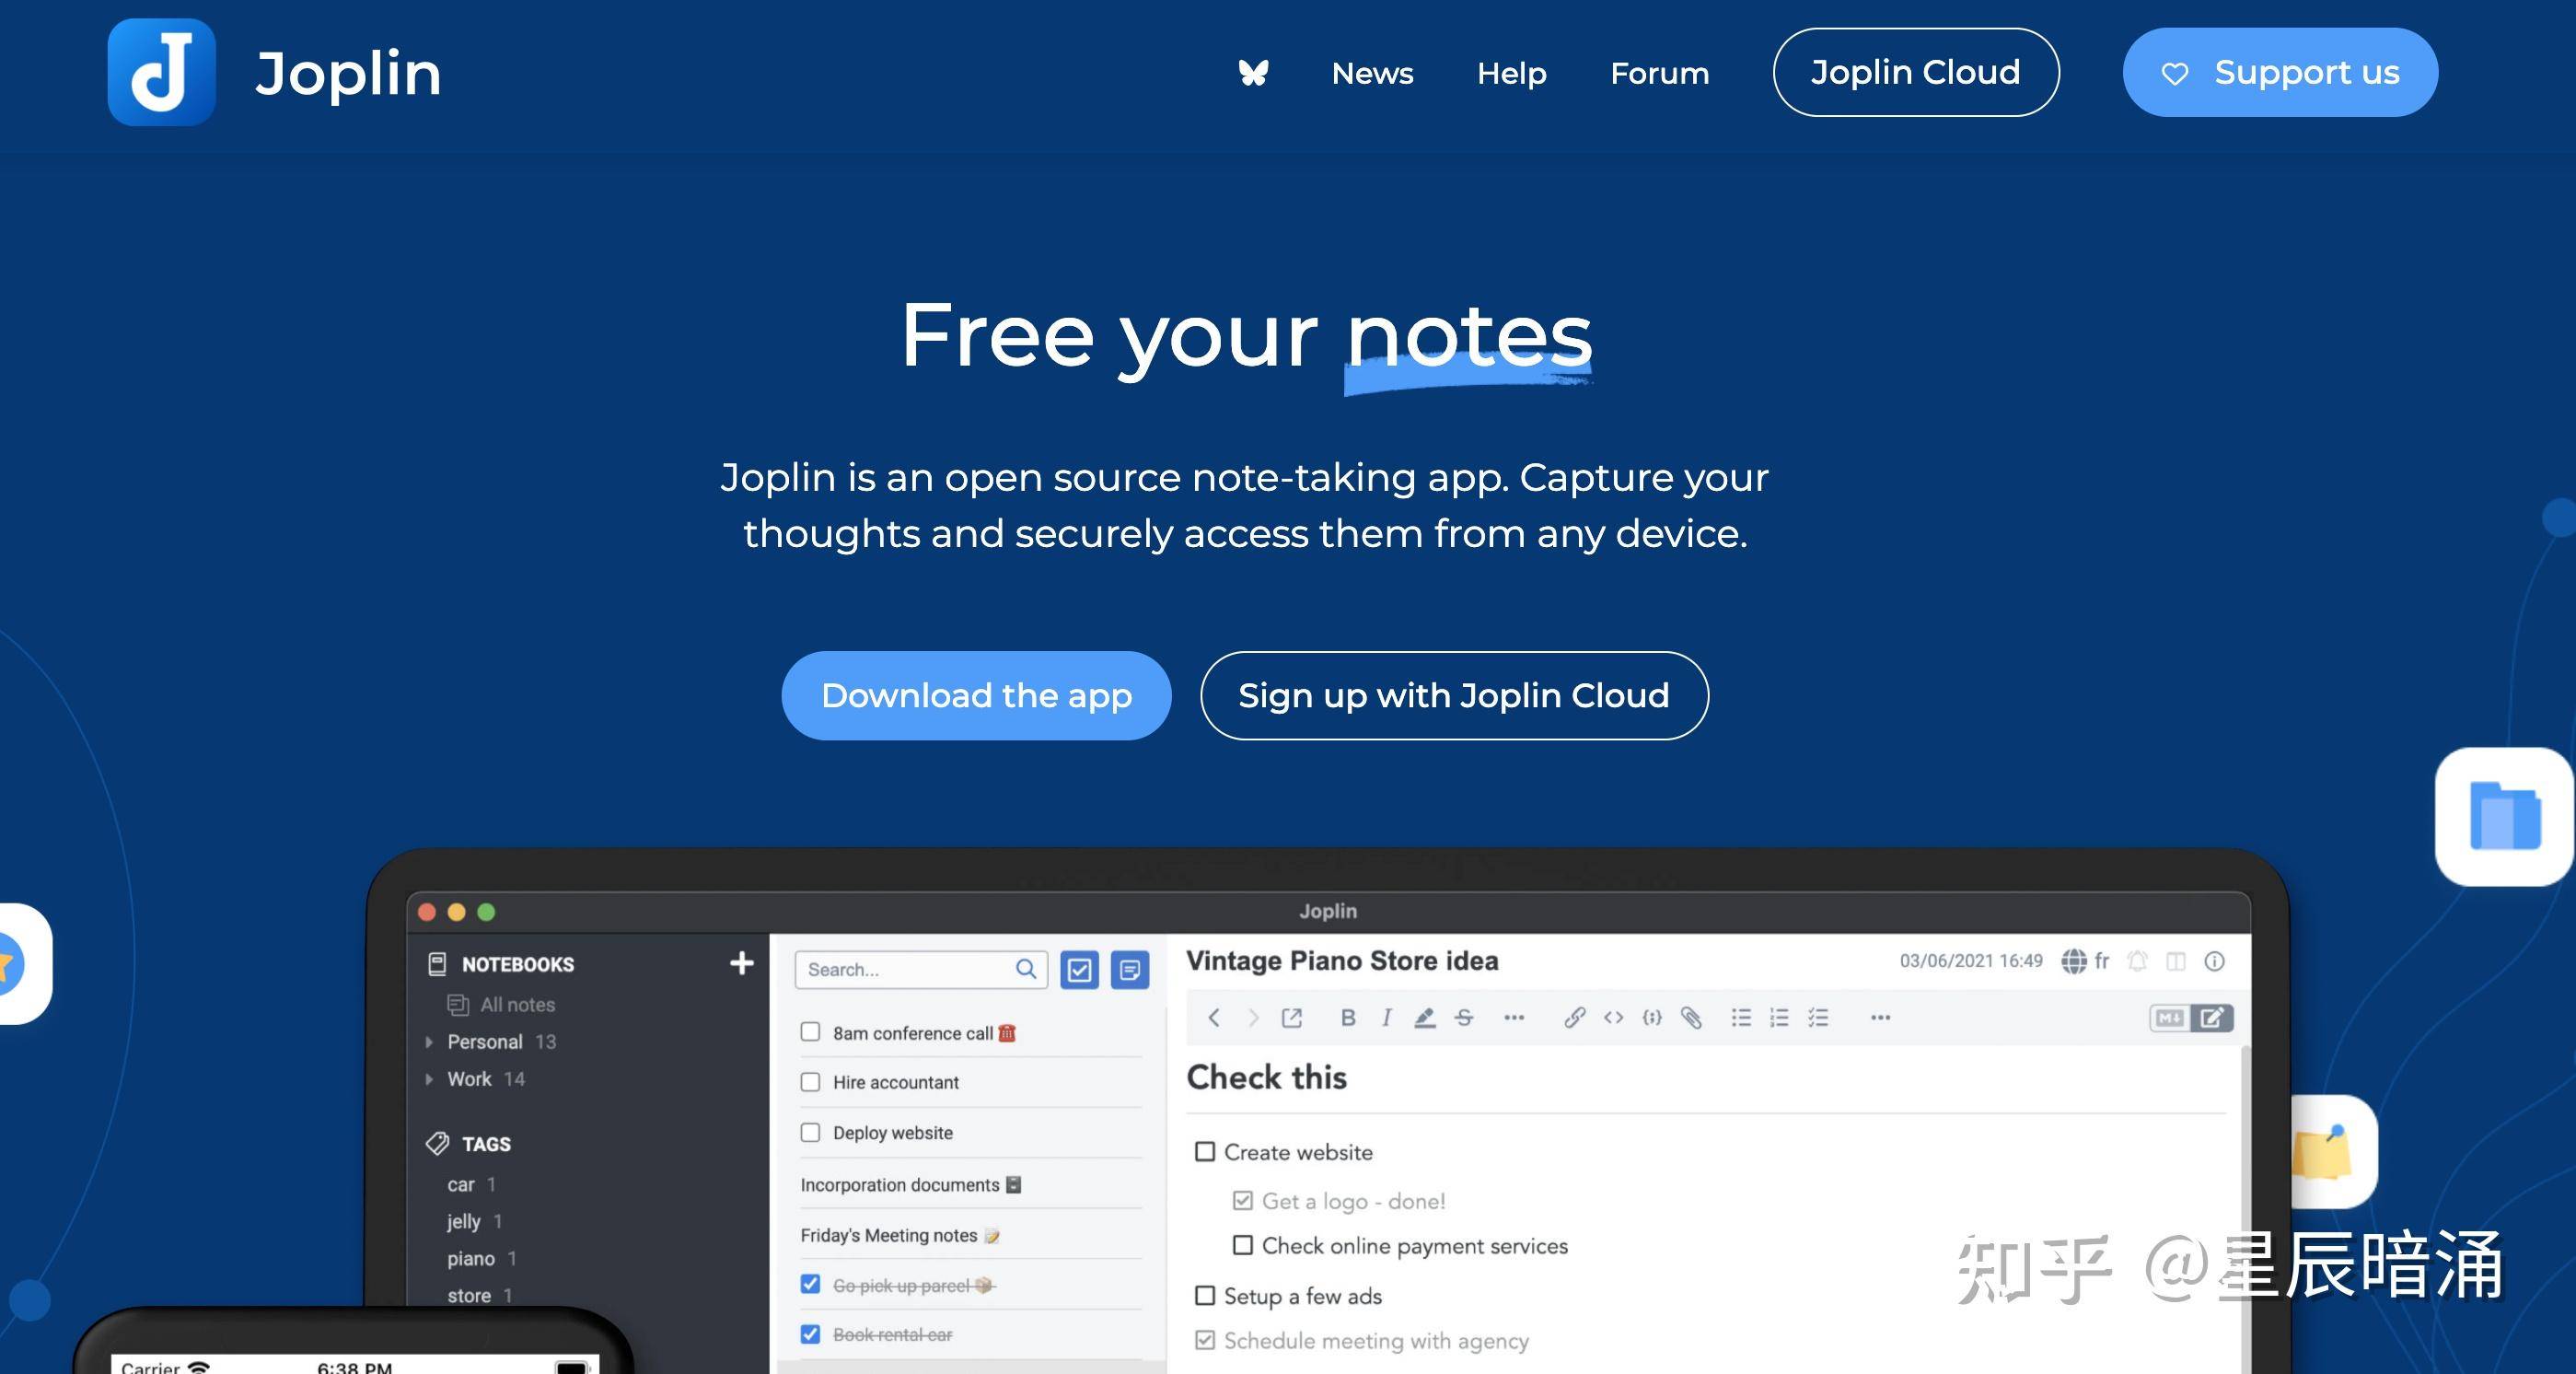2576x1374 pixels.
Task: Select the jelly tag
Action: 464,1221
